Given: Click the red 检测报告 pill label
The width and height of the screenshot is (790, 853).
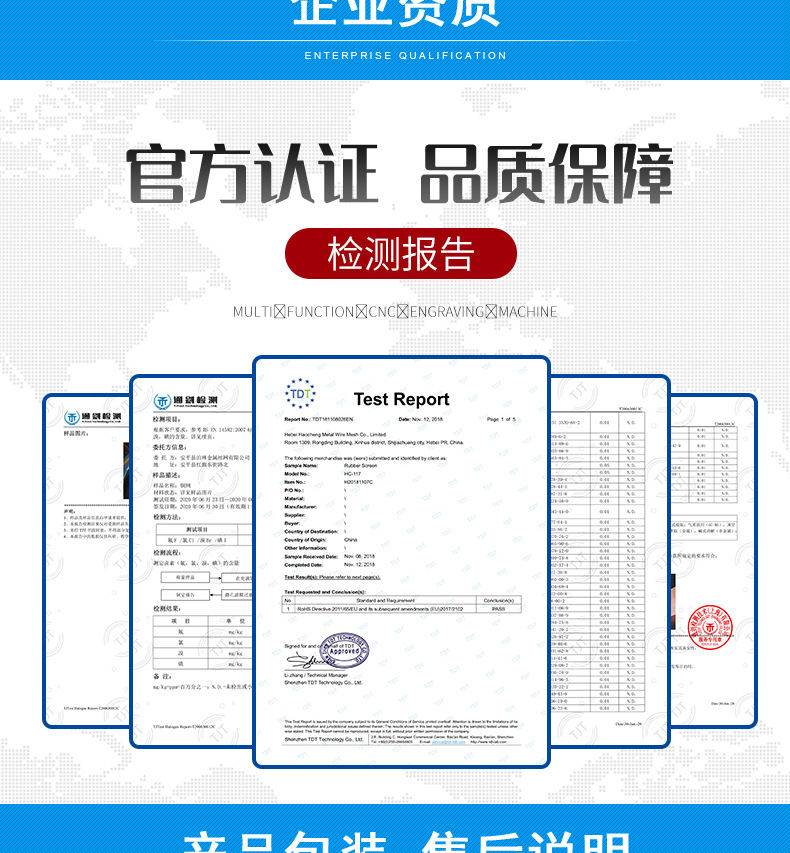Looking at the screenshot, I should pyautogui.click(x=400, y=254).
